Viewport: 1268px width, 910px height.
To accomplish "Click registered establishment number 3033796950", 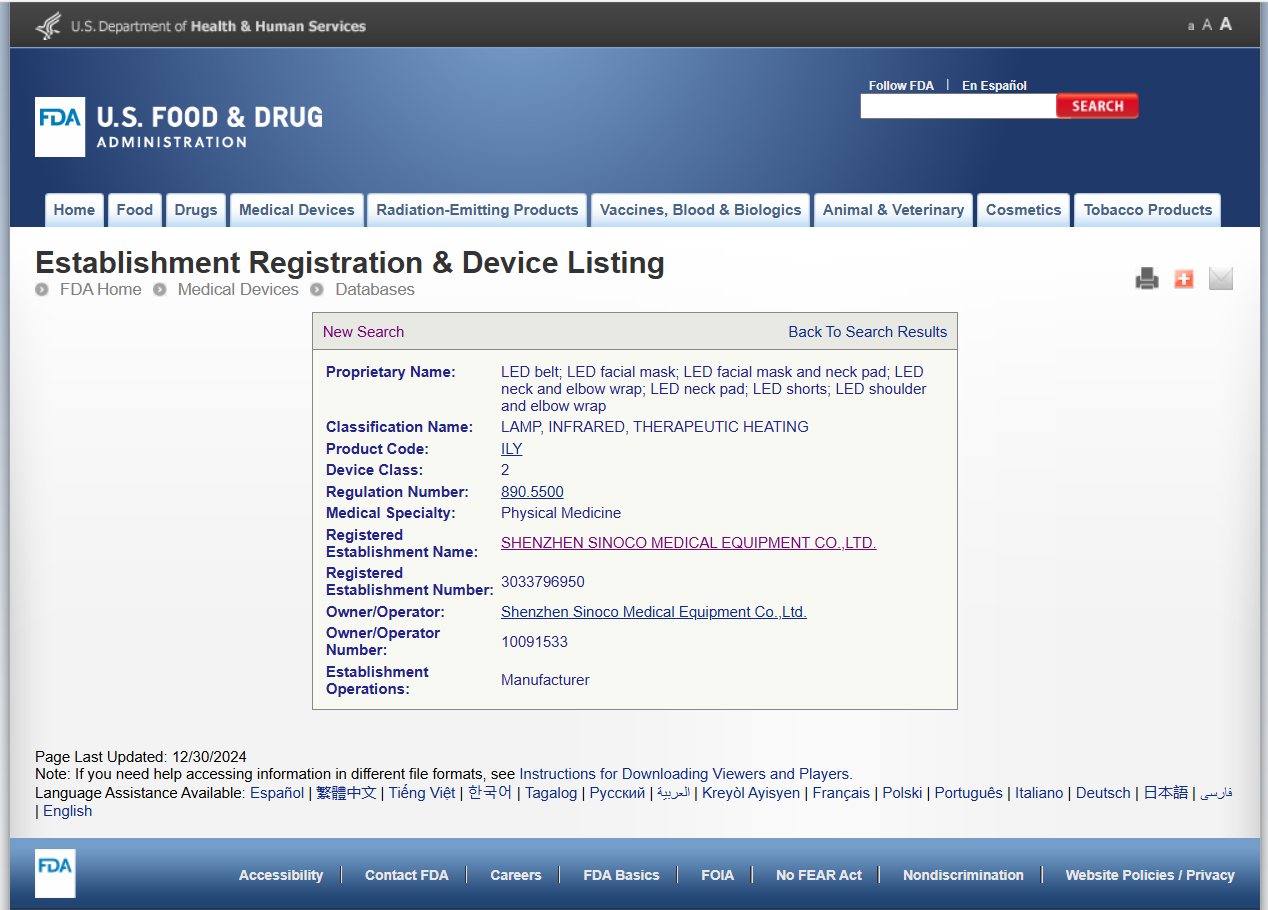I will pyautogui.click(x=543, y=582).
